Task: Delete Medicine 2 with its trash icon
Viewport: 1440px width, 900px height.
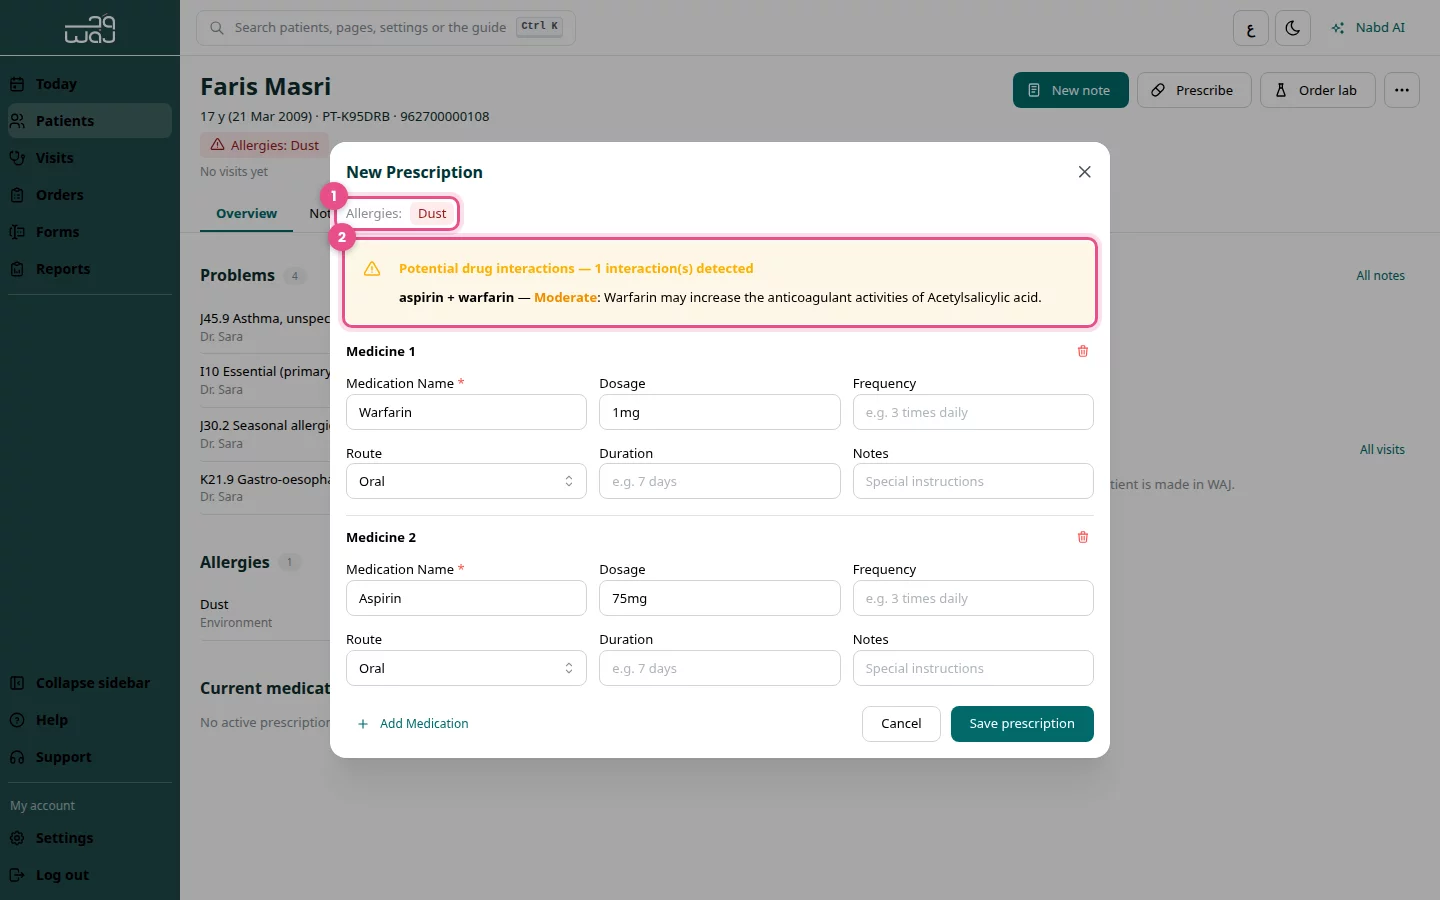Action: pyautogui.click(x=1083, y=537)
